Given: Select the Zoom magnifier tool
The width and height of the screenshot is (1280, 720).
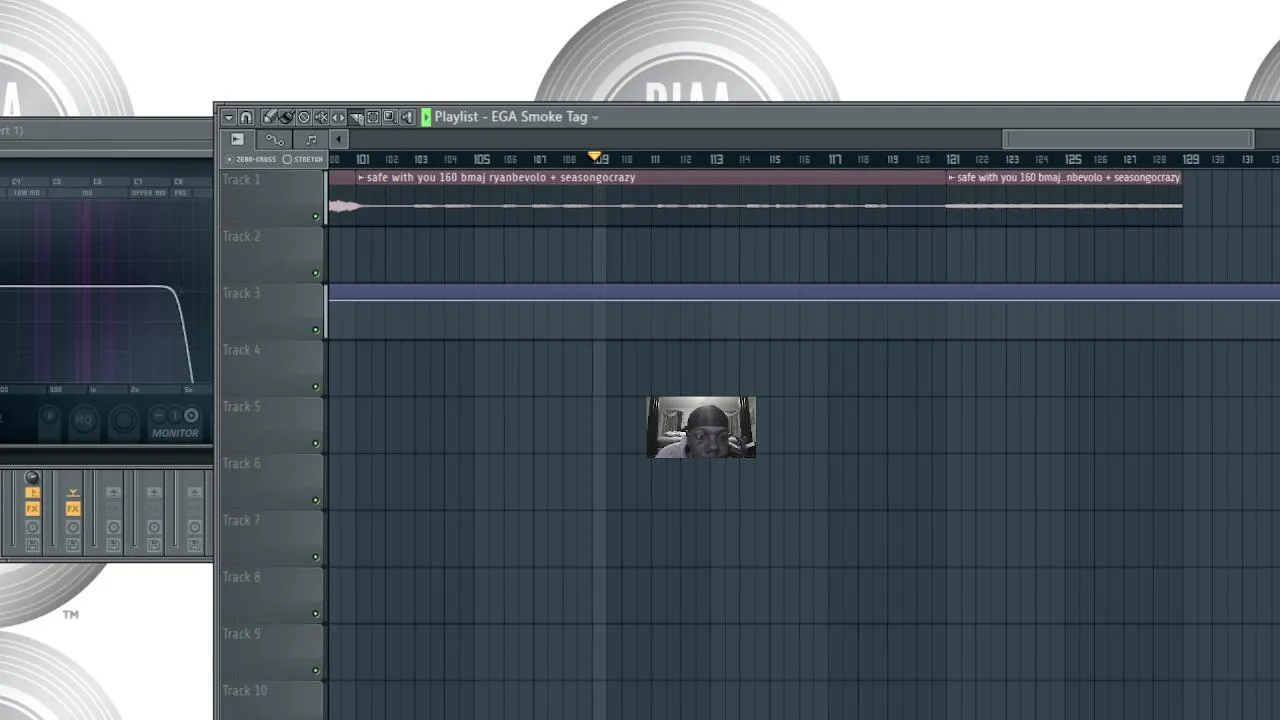Looking at the screenshot, I should [x=390, y=117].
